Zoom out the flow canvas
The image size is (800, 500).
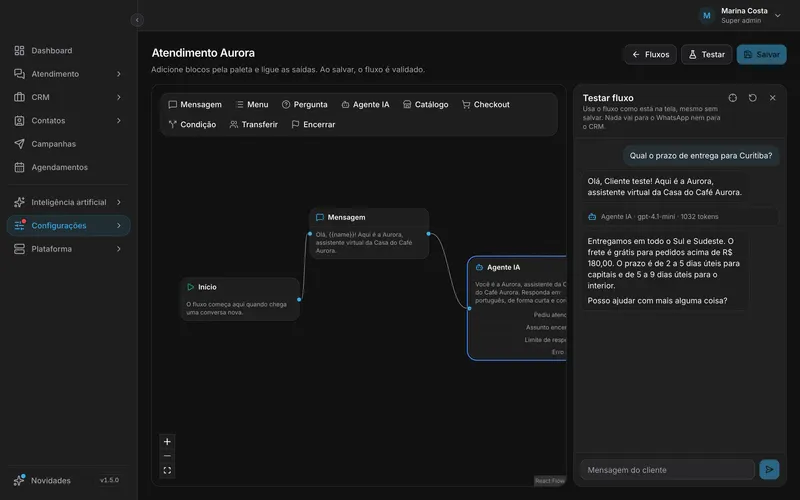coord(167,456)
